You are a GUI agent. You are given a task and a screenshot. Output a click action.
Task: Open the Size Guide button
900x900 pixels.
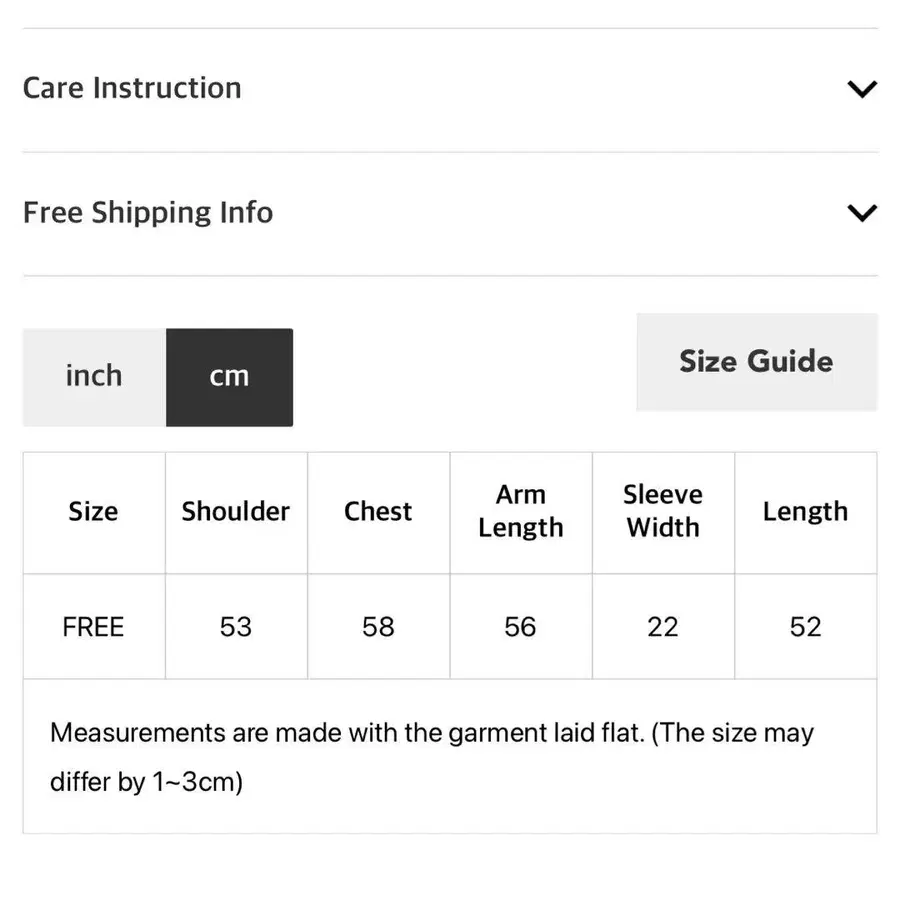(x=756, y=362)
